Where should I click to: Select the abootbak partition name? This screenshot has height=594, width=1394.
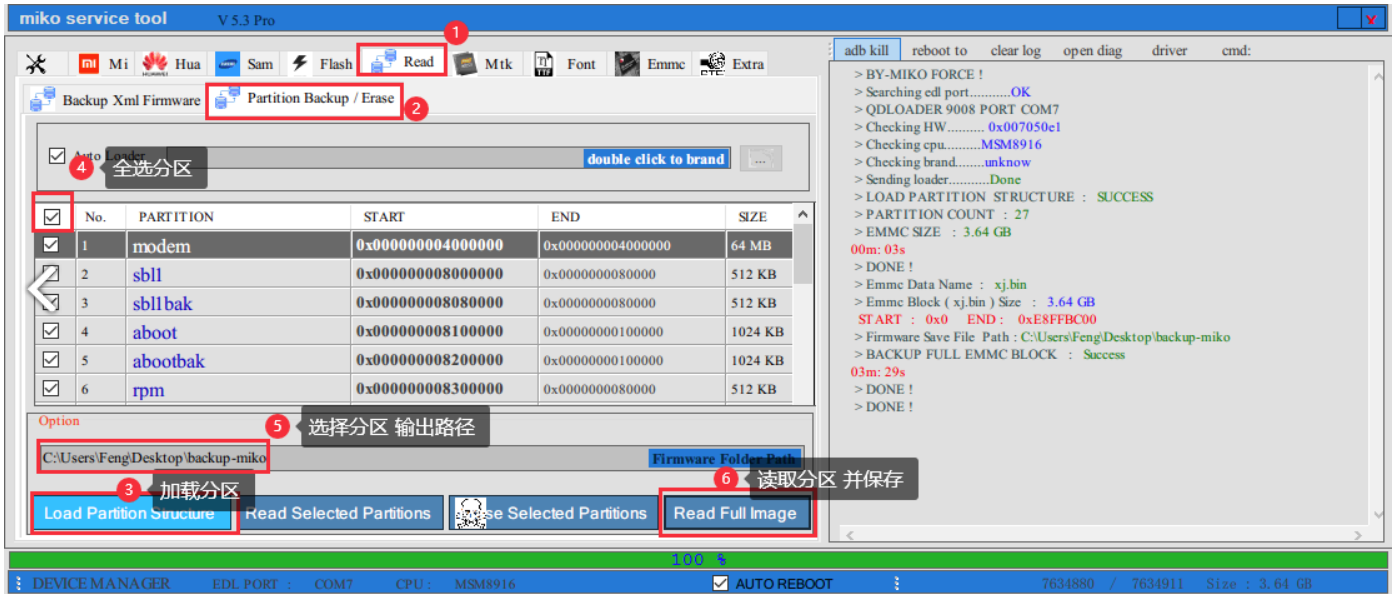pos(168,361)
